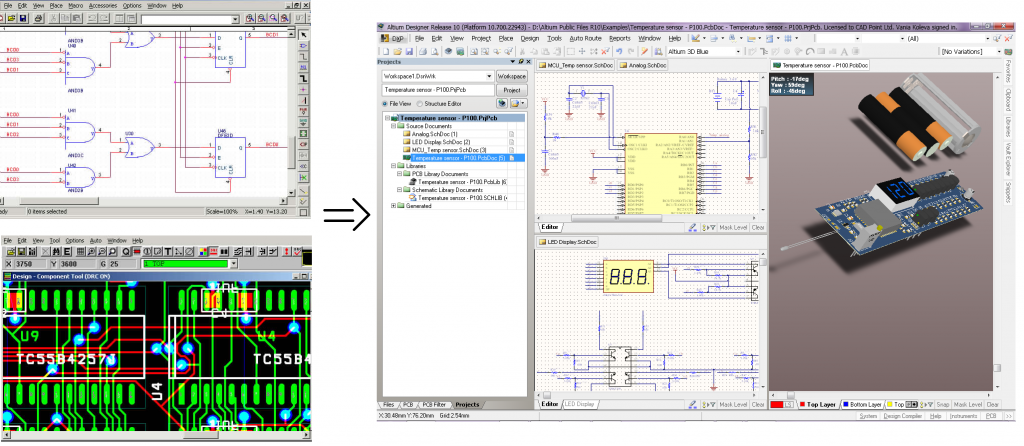Switch to Analog.SchDoc document tab

(643, 65)
